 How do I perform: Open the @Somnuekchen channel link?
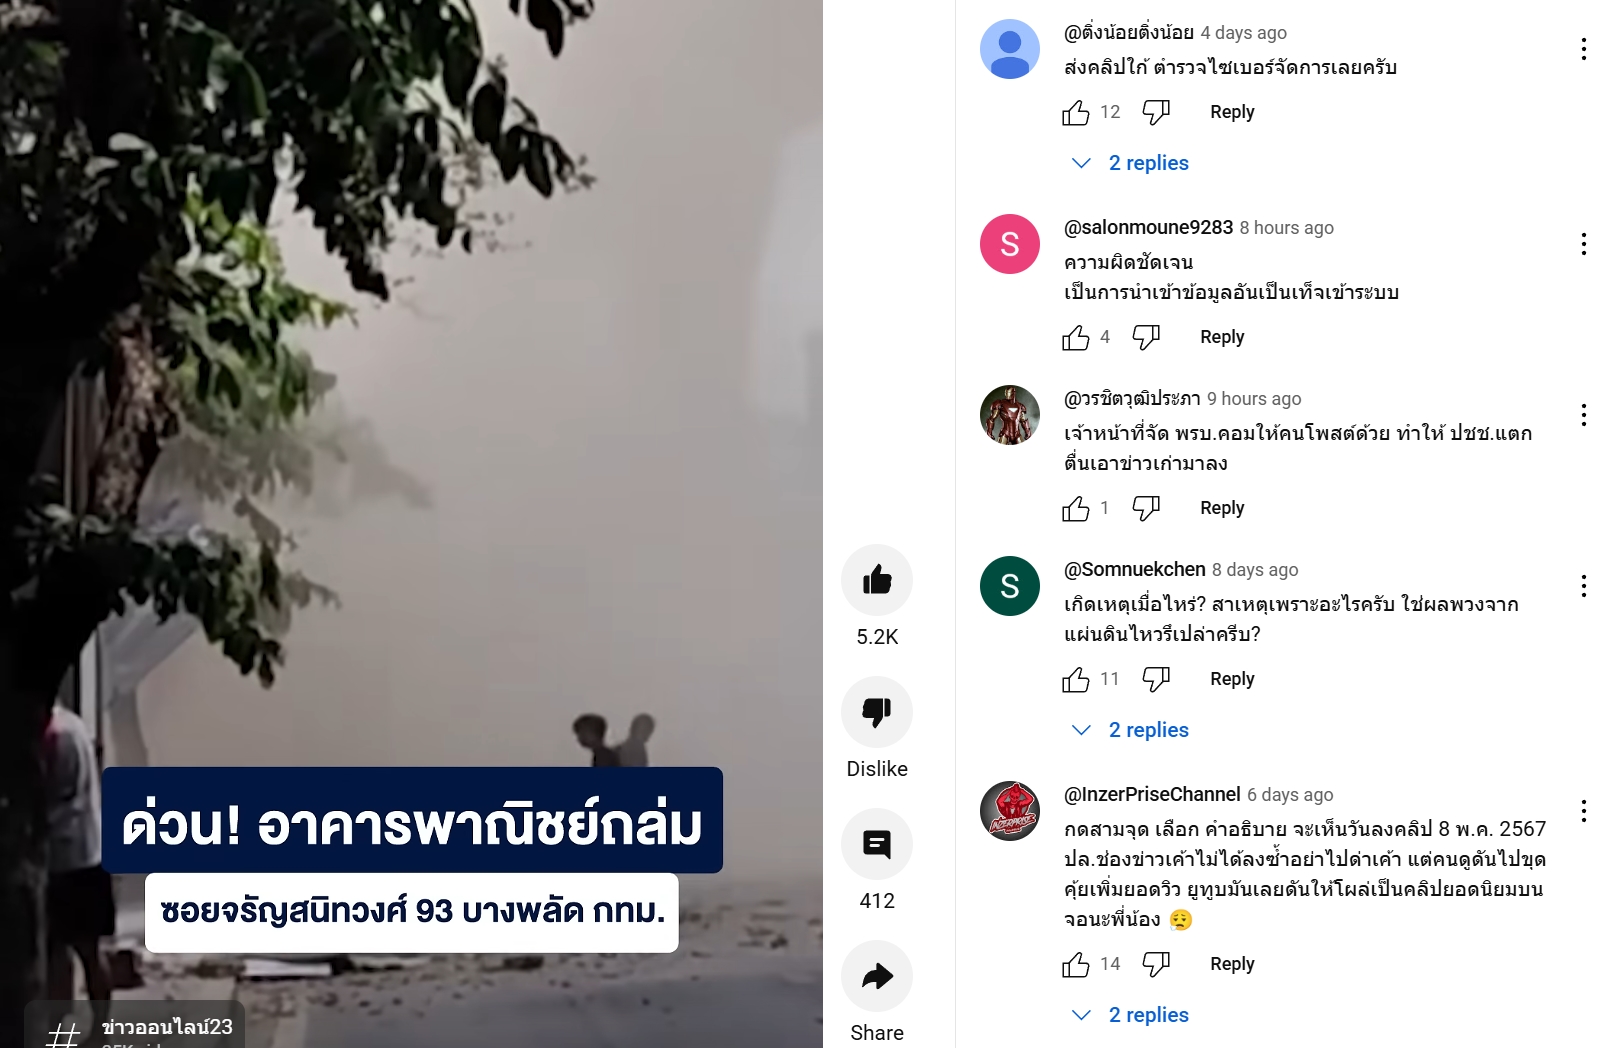(1135, 569)
